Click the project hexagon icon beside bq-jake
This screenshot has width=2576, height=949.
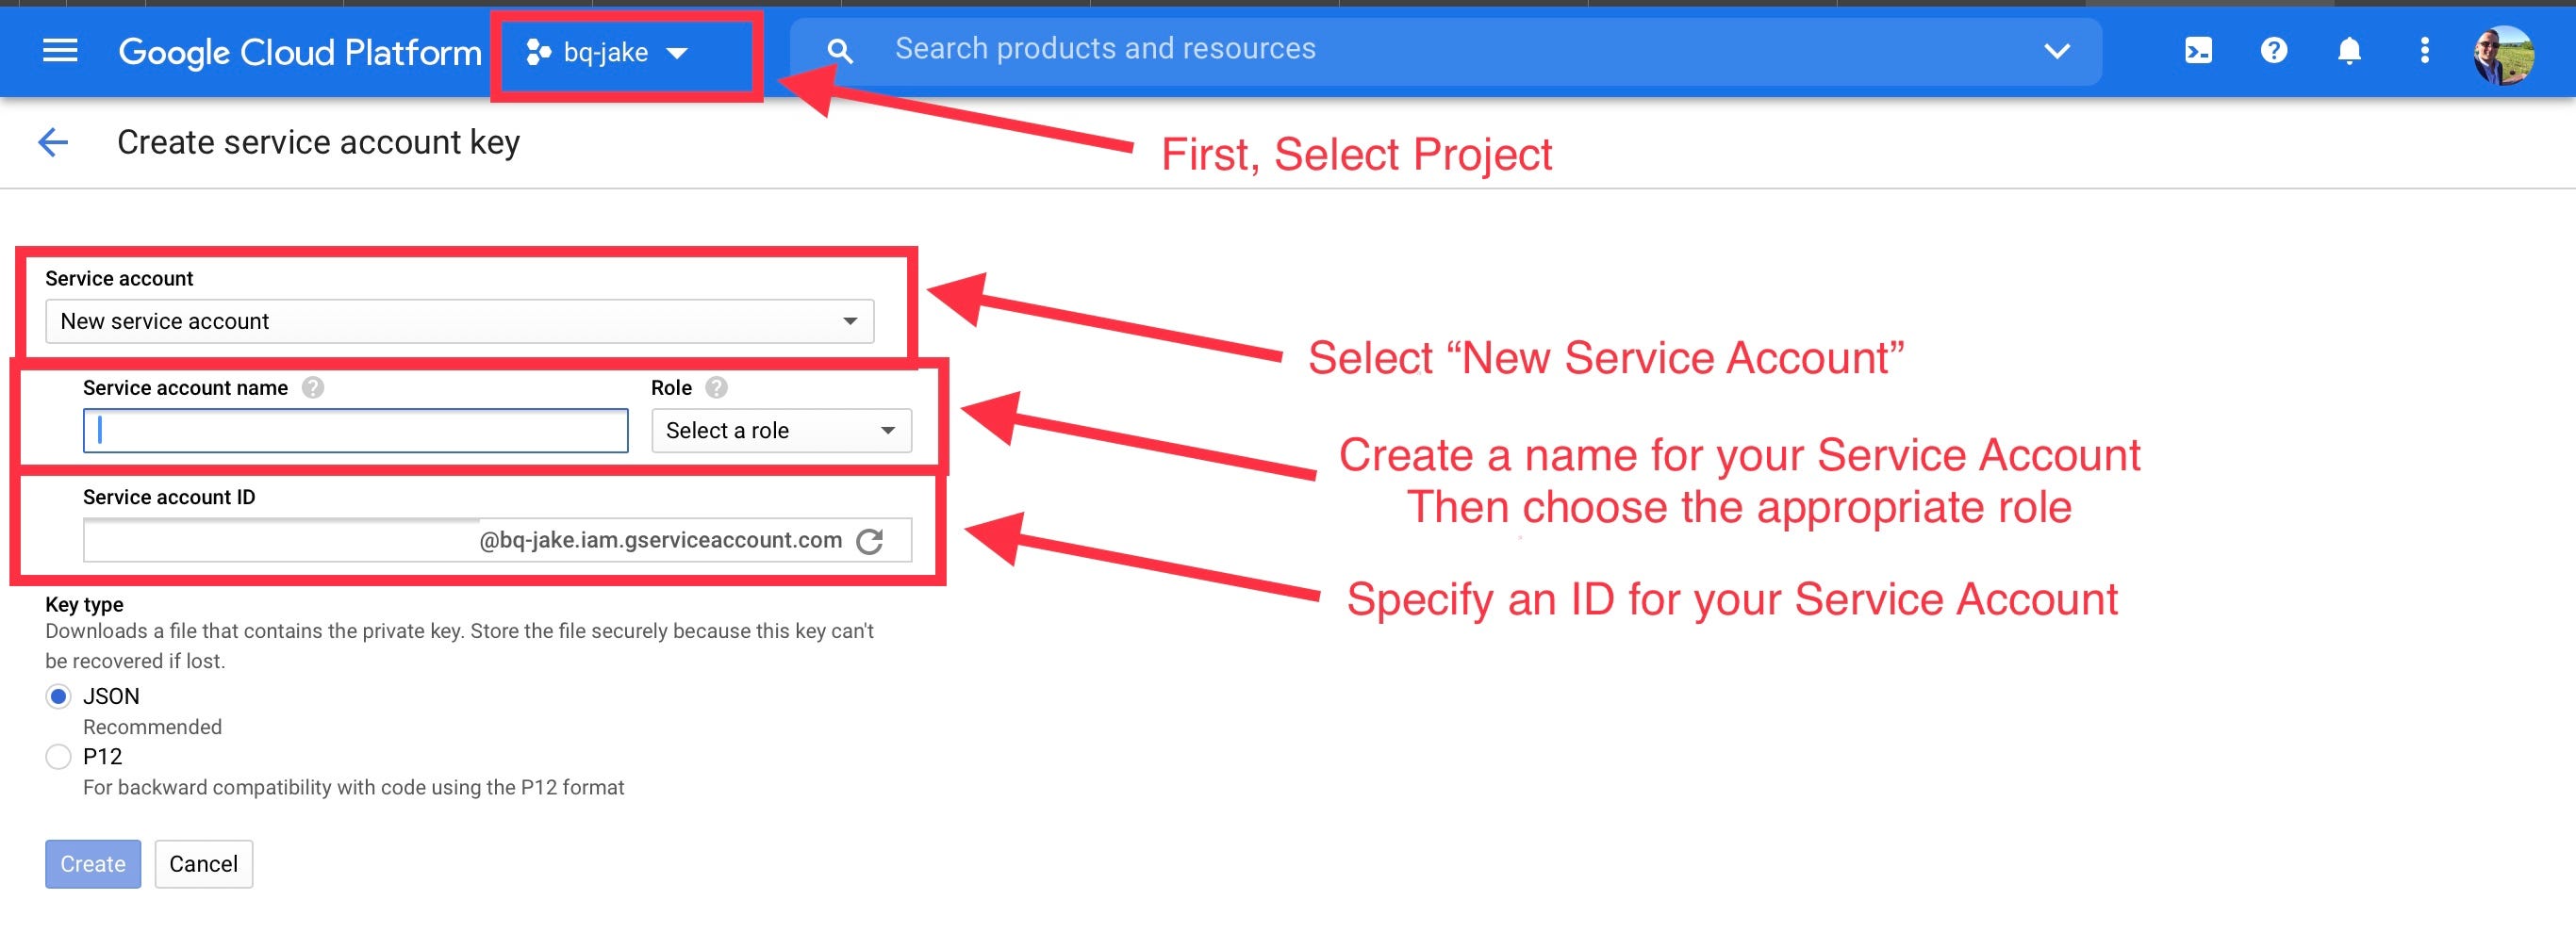(538, 52)
